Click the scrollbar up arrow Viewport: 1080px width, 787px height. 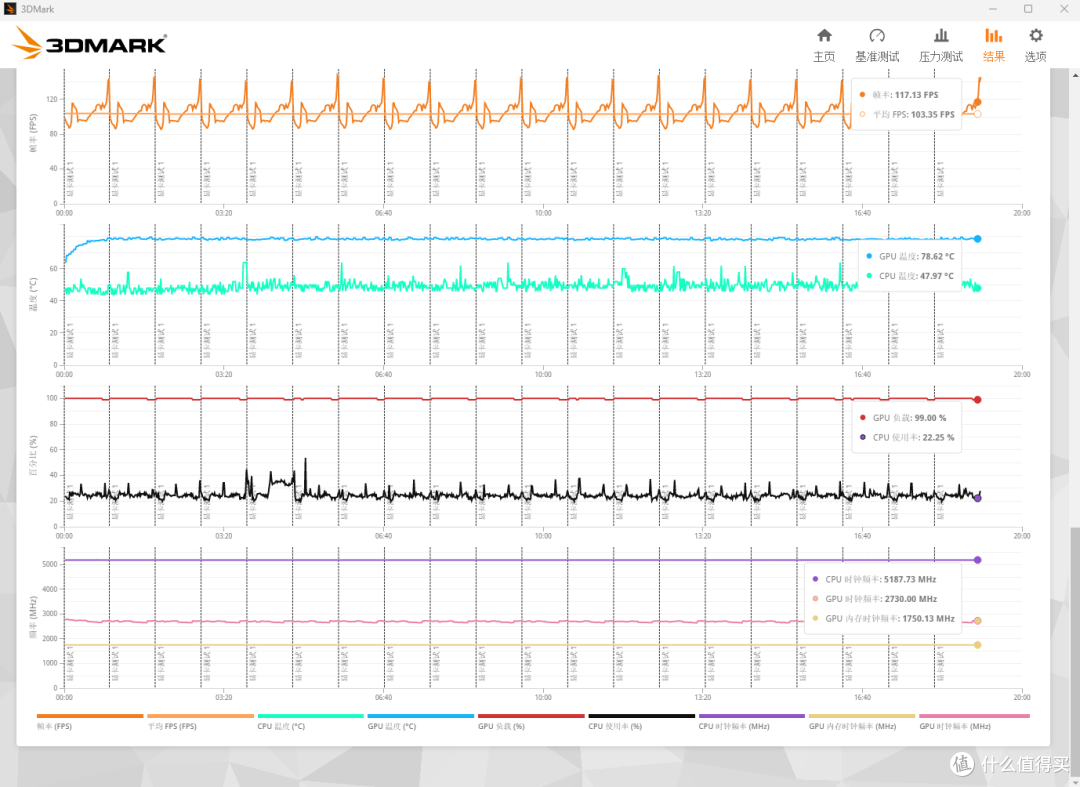(1075, 74)
